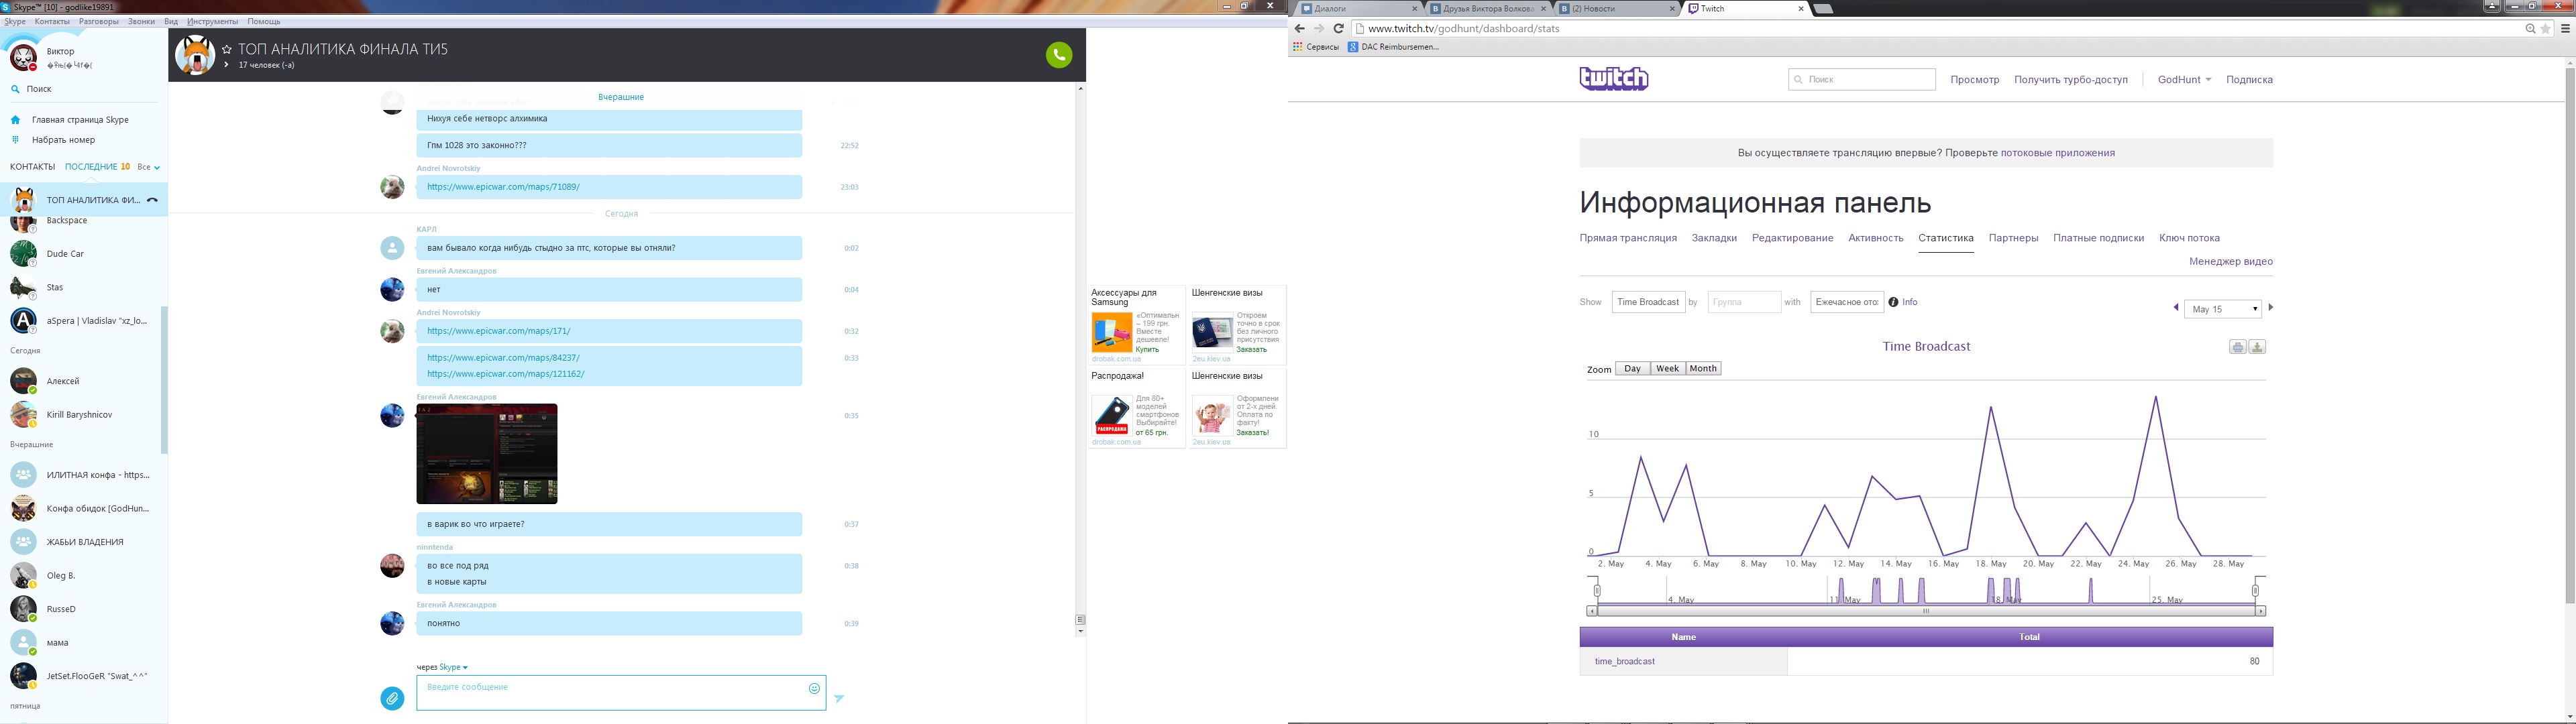Toggle the favorite star for the group chat

pyautogui.click(x=227, y=49)
